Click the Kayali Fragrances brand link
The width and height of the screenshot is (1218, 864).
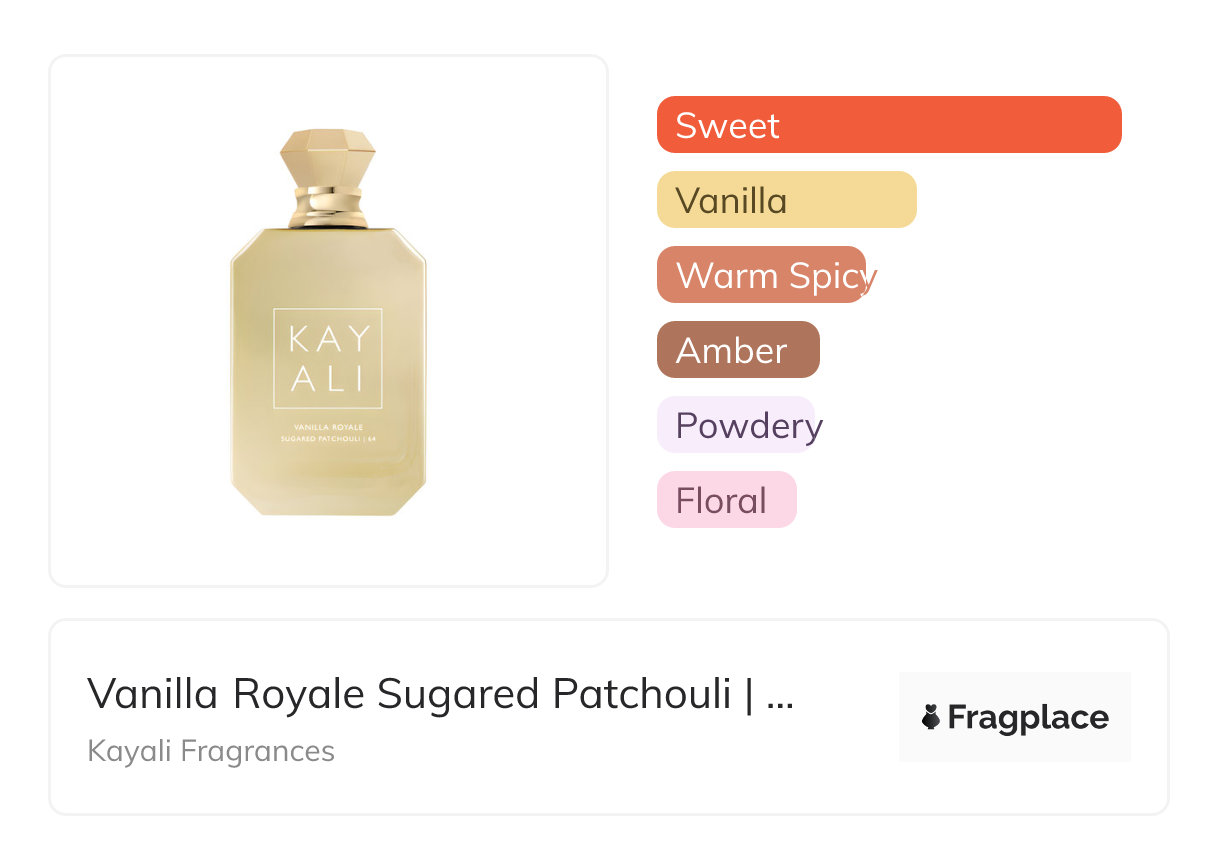point(211,751)
